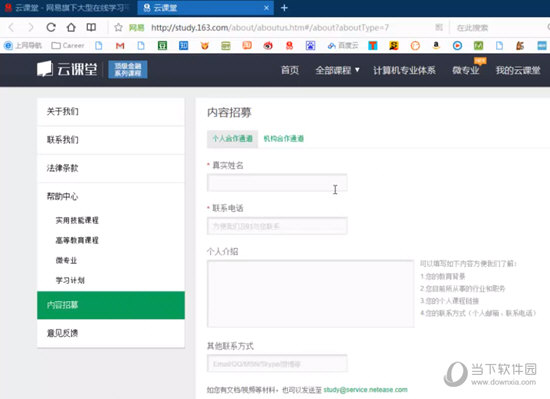Click the study@service.netease.com email link
The image size is (550, 399).
coord(365,390)
